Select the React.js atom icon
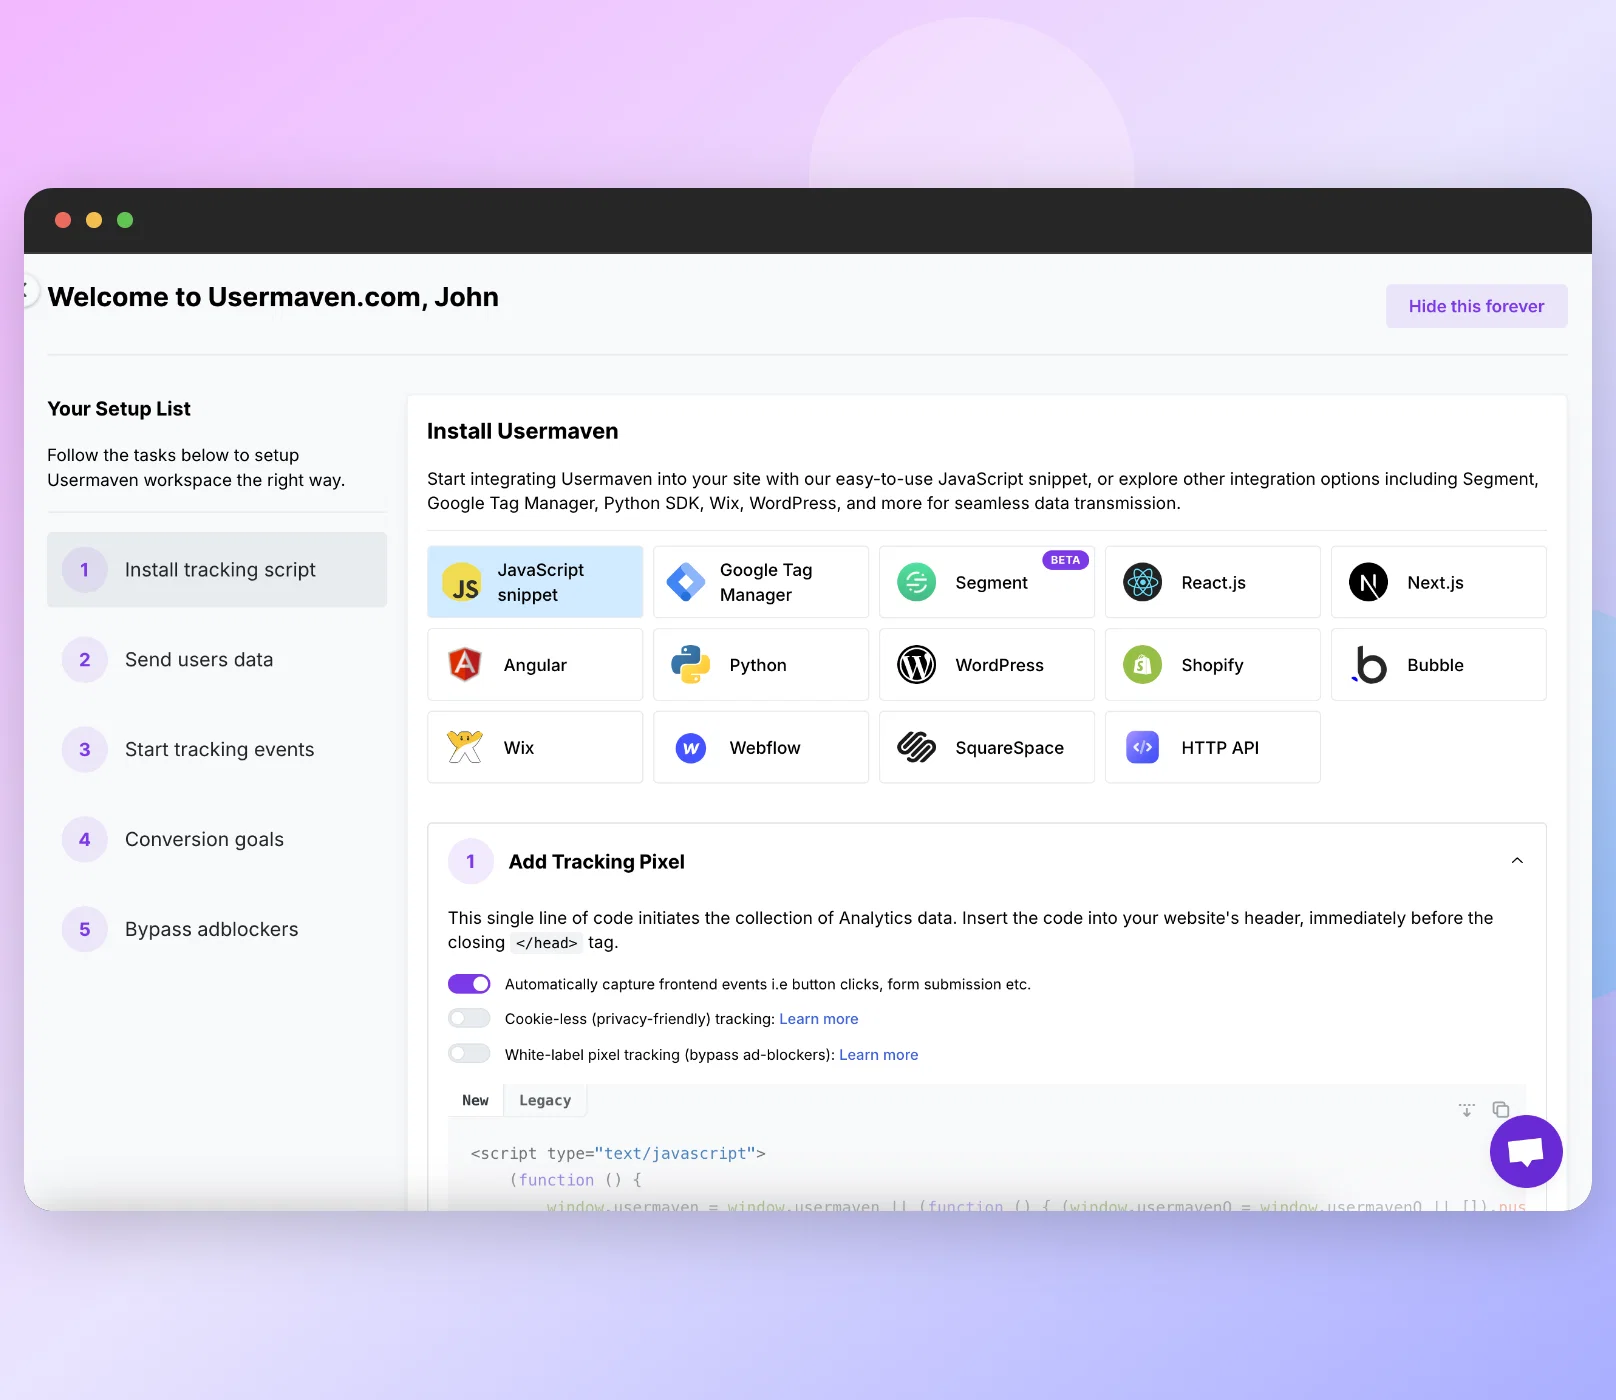 pyautogui.click(x=1142, y=582)
